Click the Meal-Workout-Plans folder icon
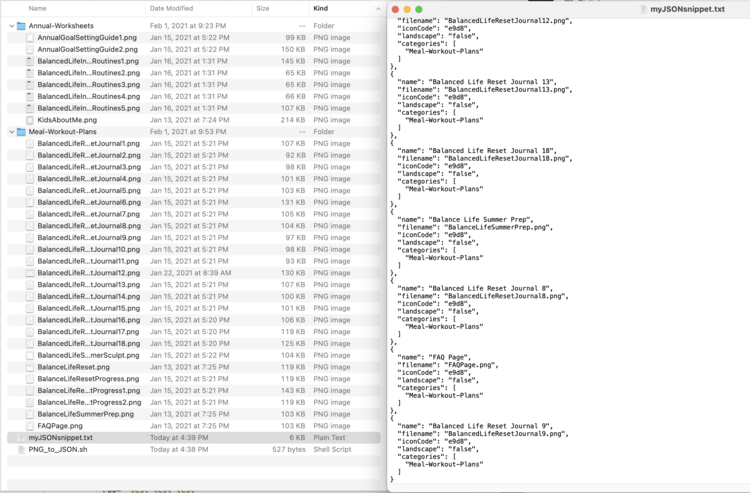The height and width of the screenshot is (493, 750). click(22, 131)
